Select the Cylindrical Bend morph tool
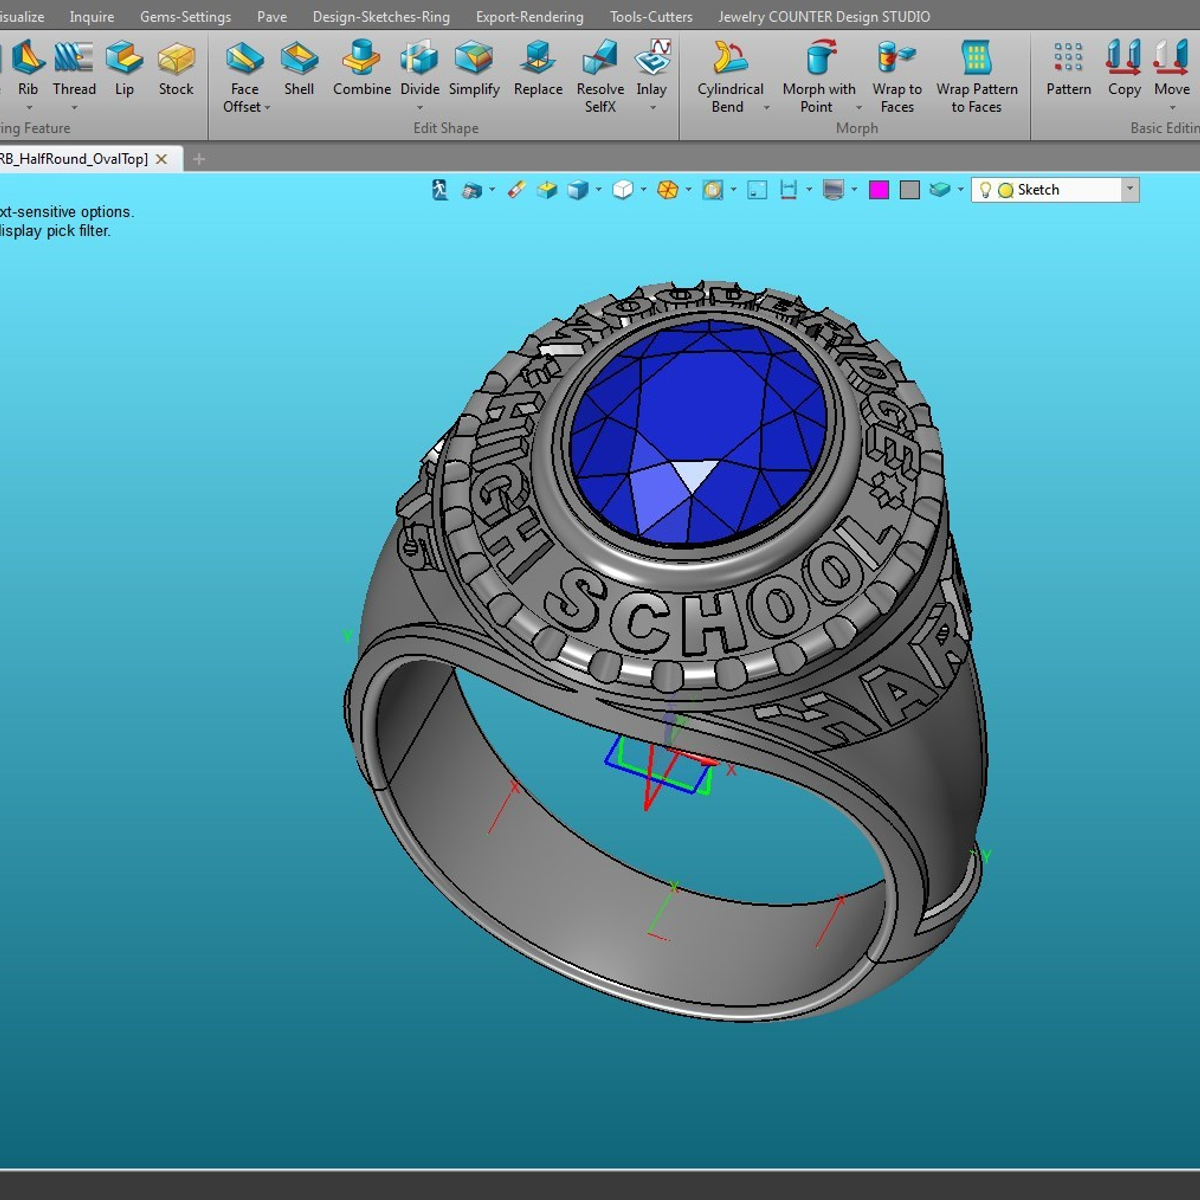 point(730,77)
